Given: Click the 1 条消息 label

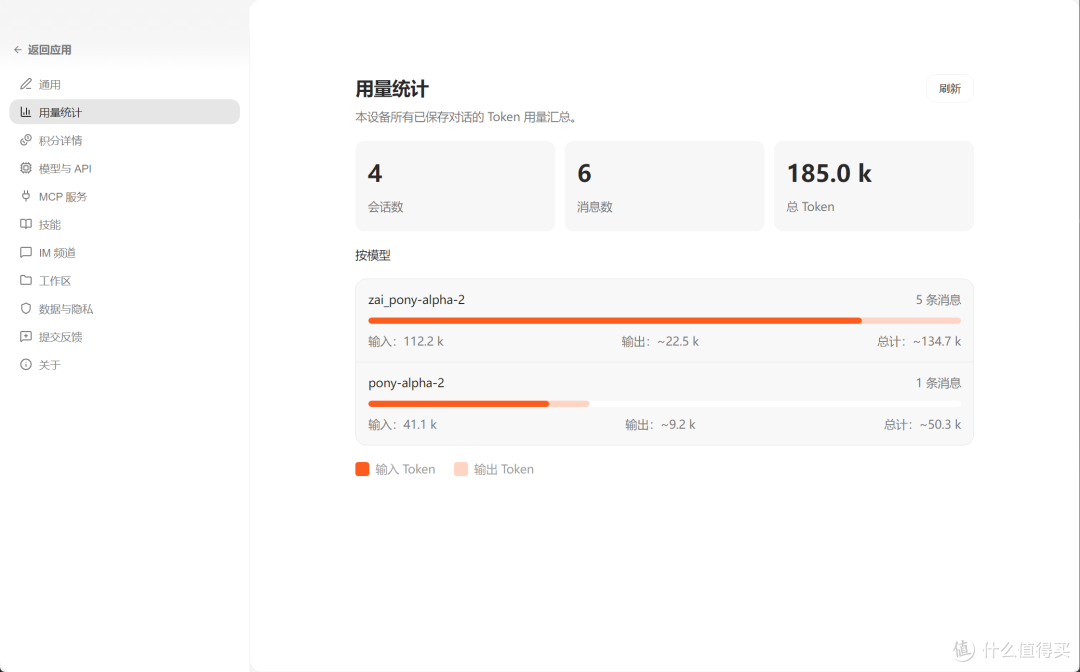Looking at the screenshot, I should 938,383.
